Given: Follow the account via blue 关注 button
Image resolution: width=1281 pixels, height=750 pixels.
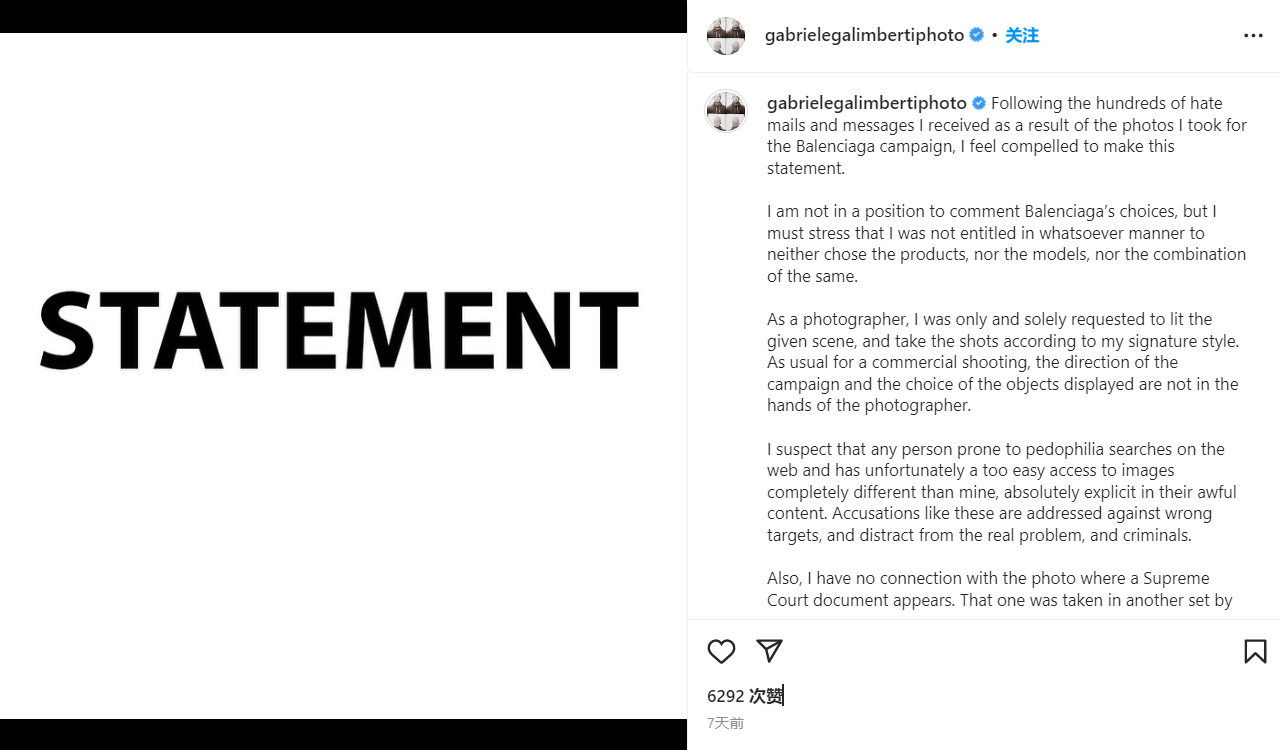Looking at the screenshot, I should 1022,36.
